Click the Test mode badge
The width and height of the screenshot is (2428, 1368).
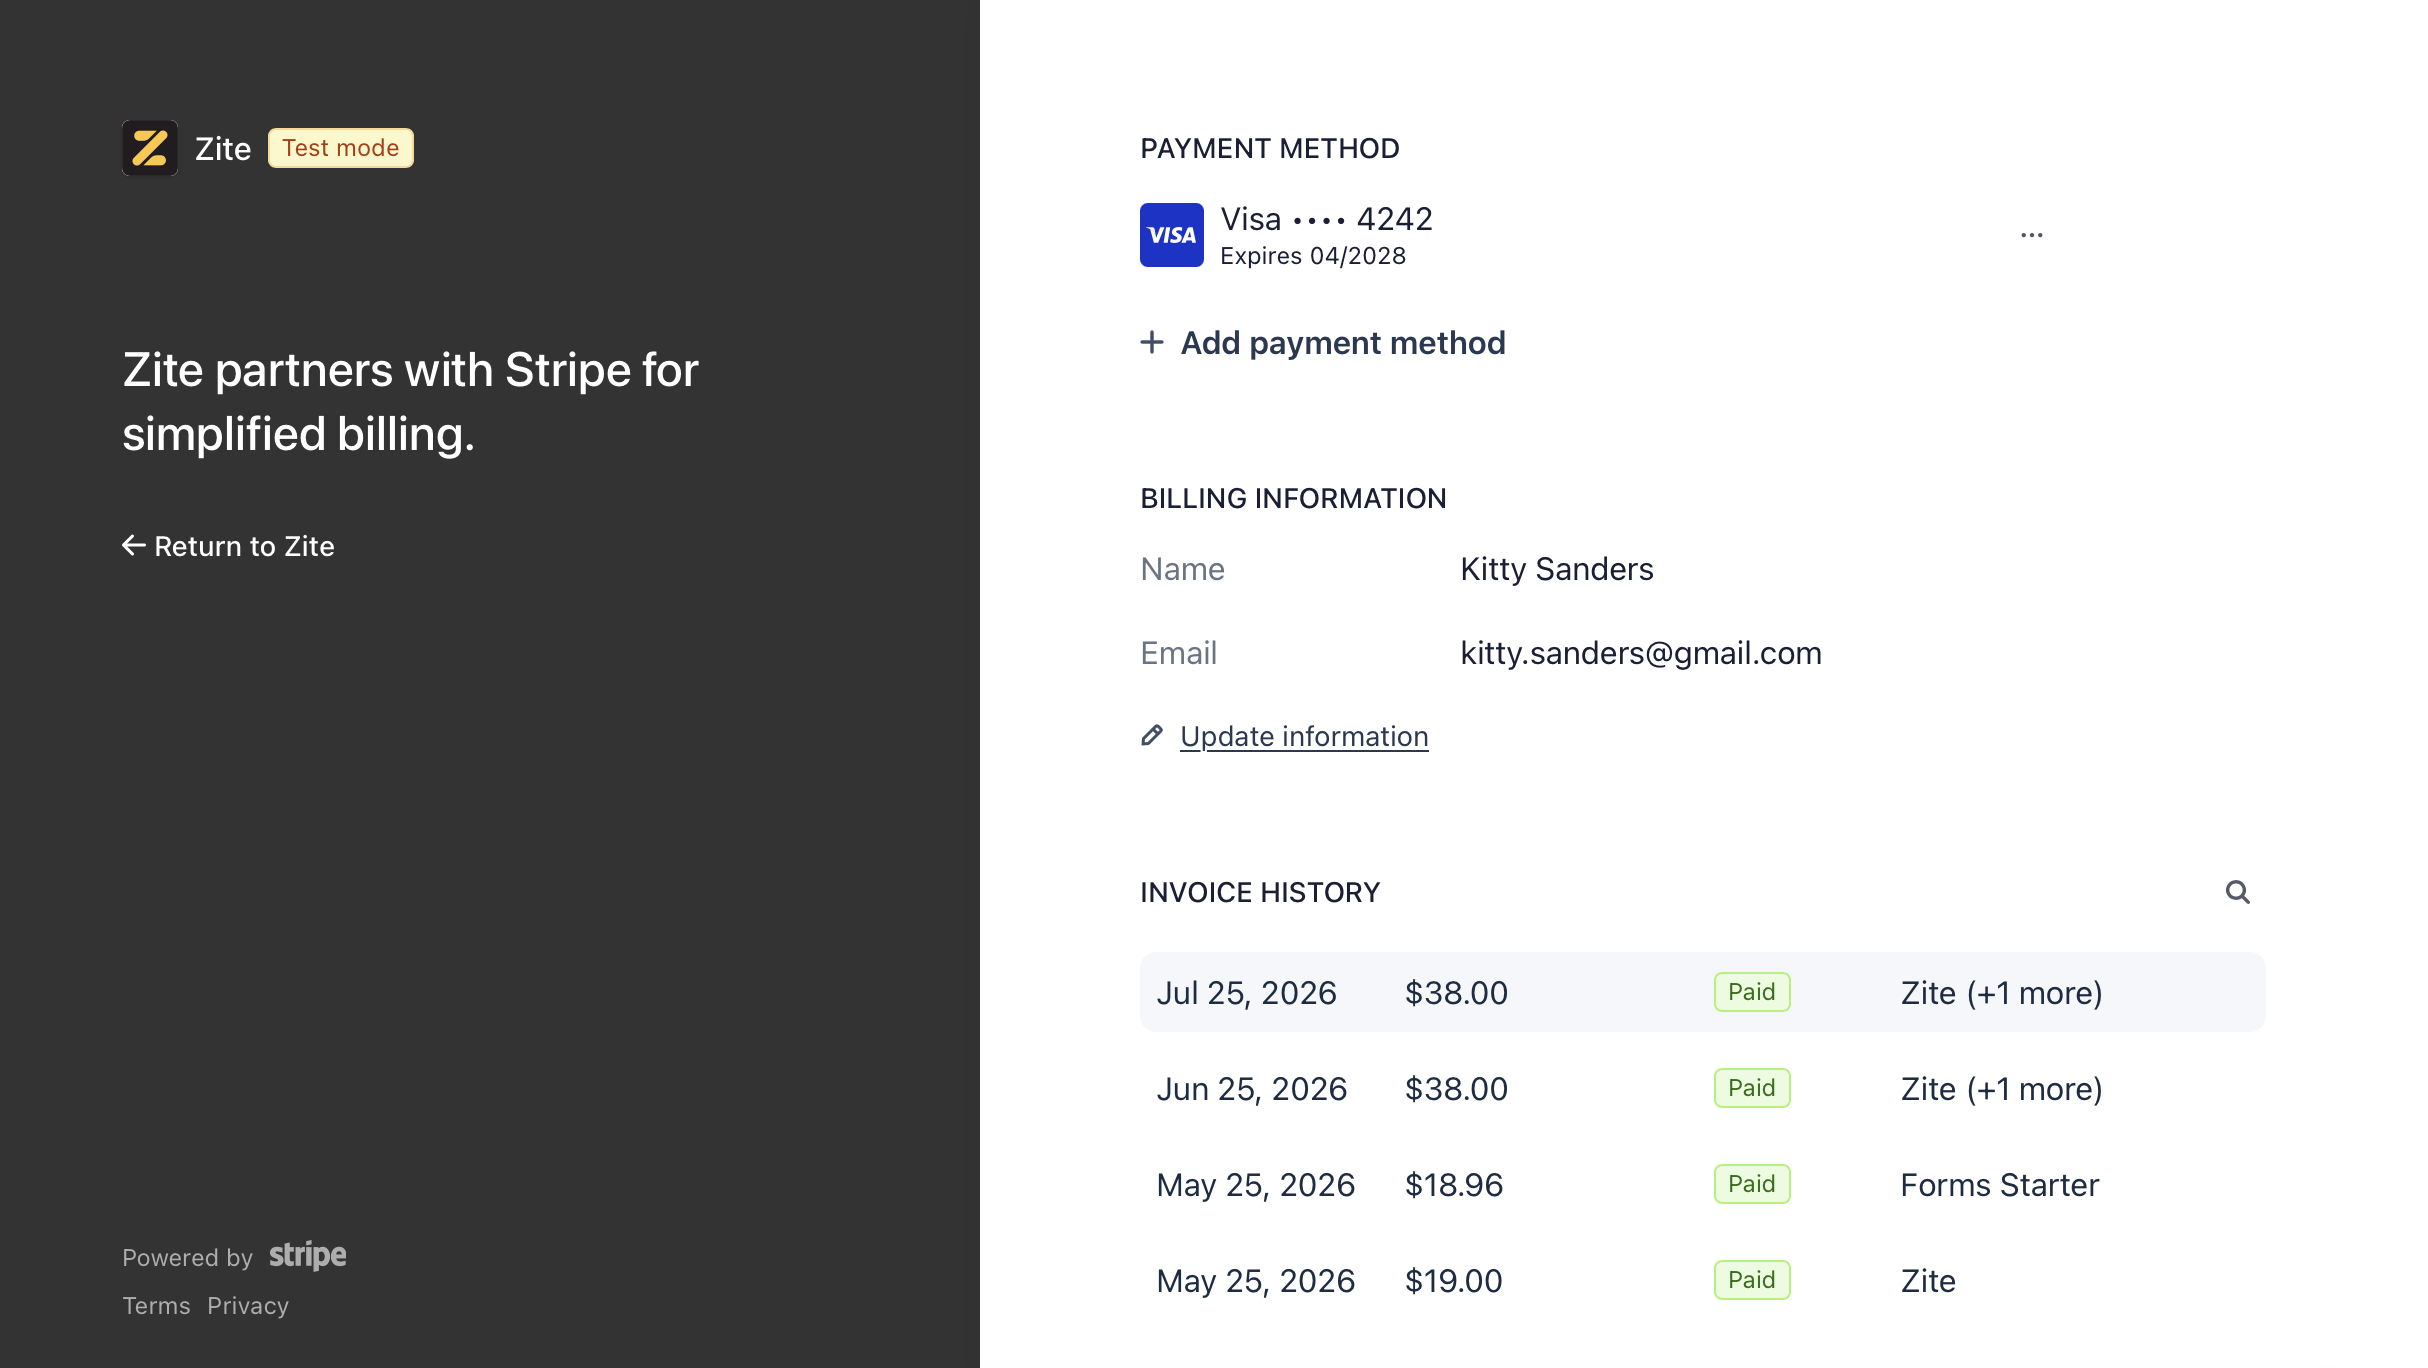(341, 148)
